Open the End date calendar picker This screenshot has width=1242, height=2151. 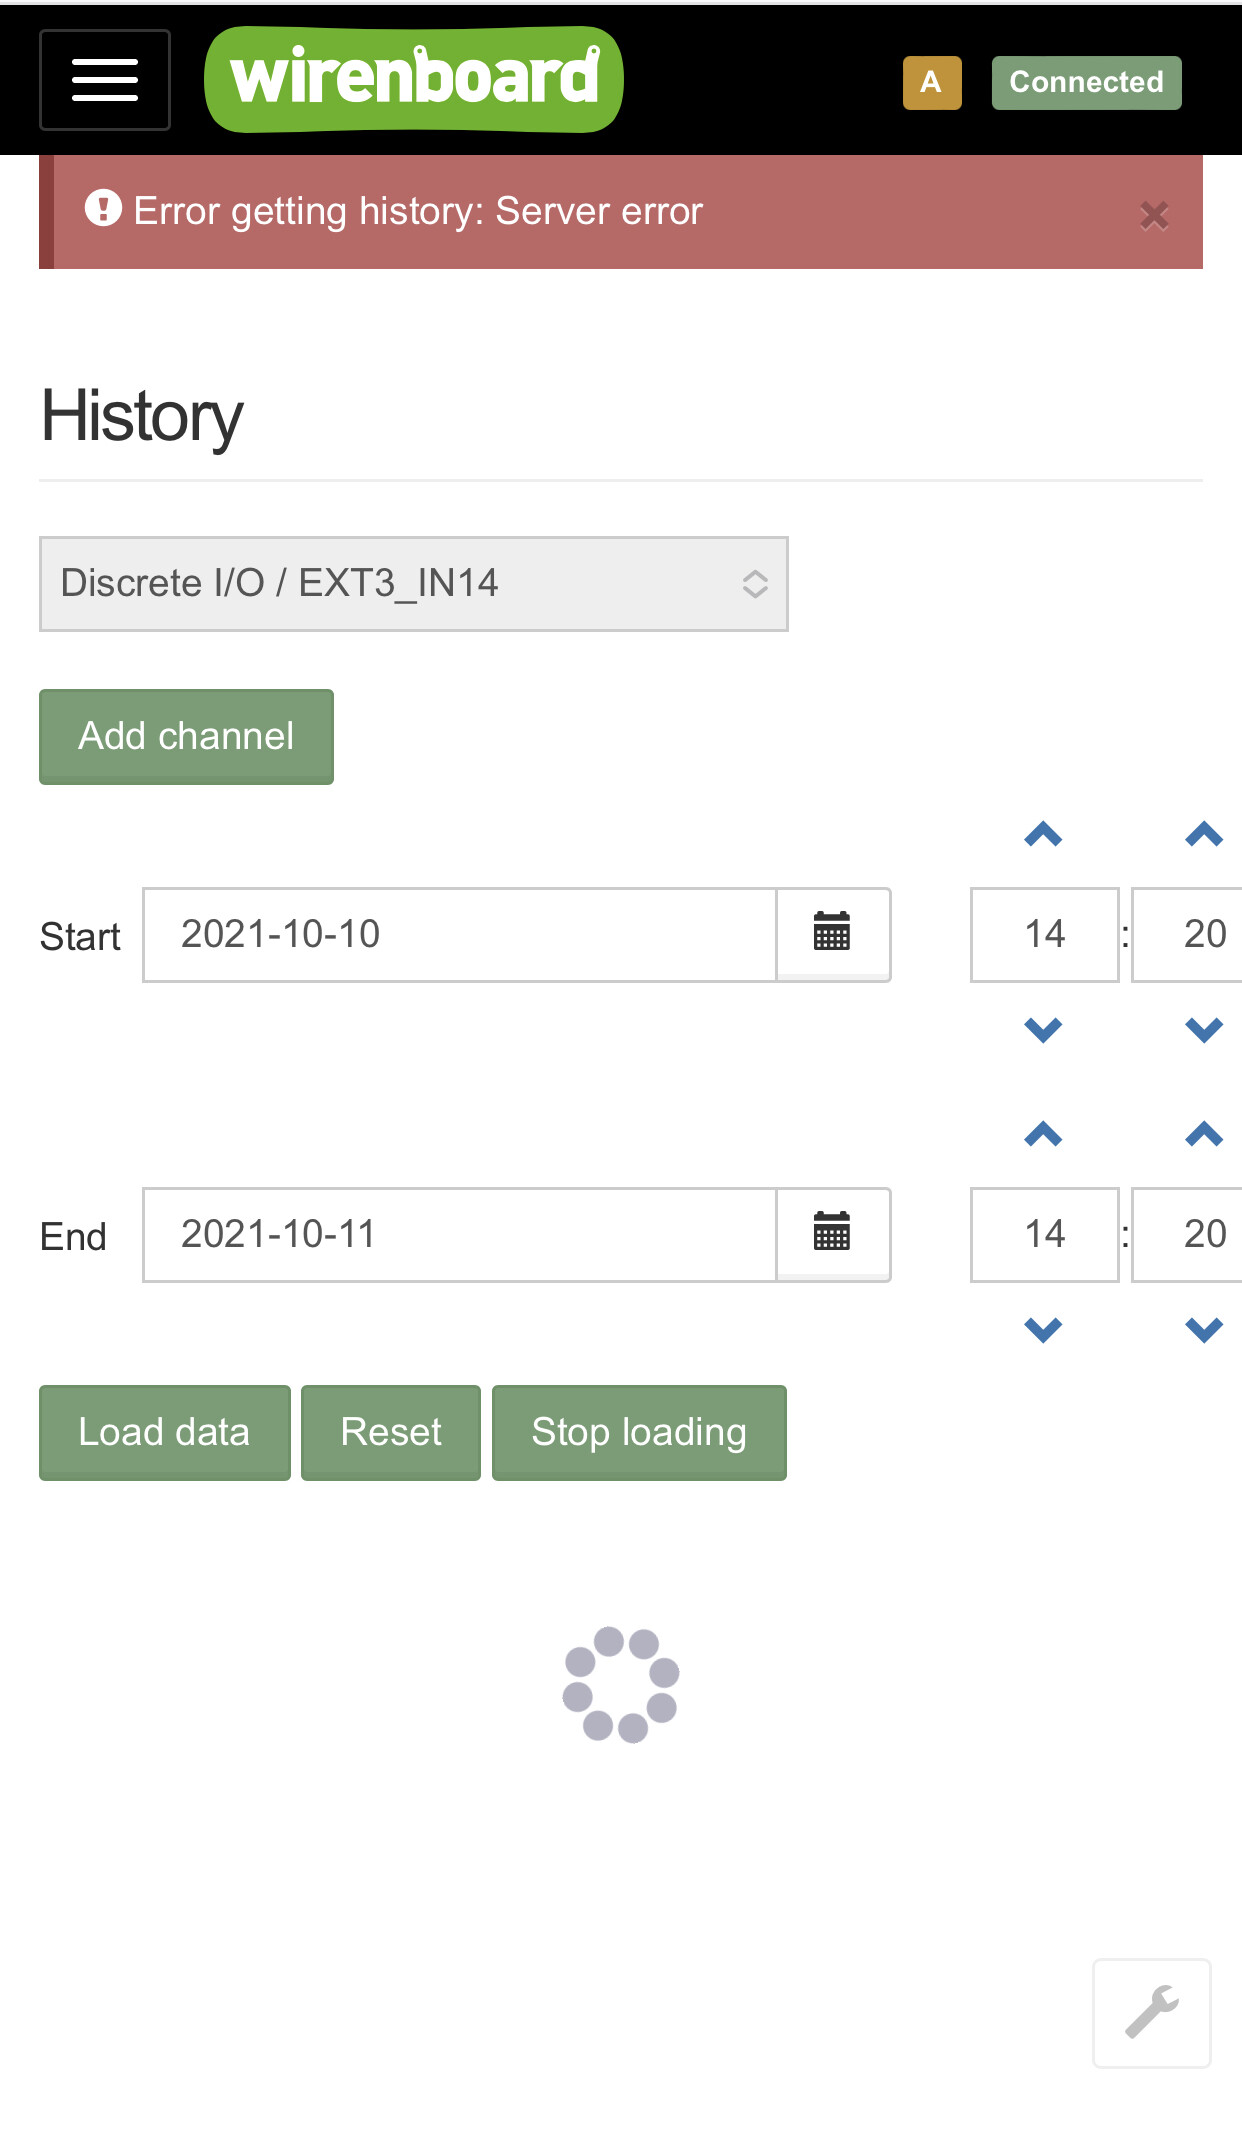click(832, 1234)
